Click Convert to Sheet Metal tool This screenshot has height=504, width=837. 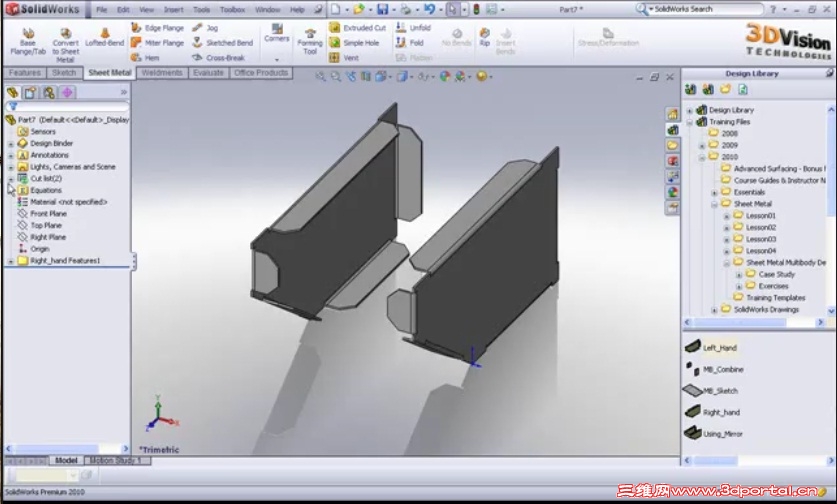(x=66, y=45)
